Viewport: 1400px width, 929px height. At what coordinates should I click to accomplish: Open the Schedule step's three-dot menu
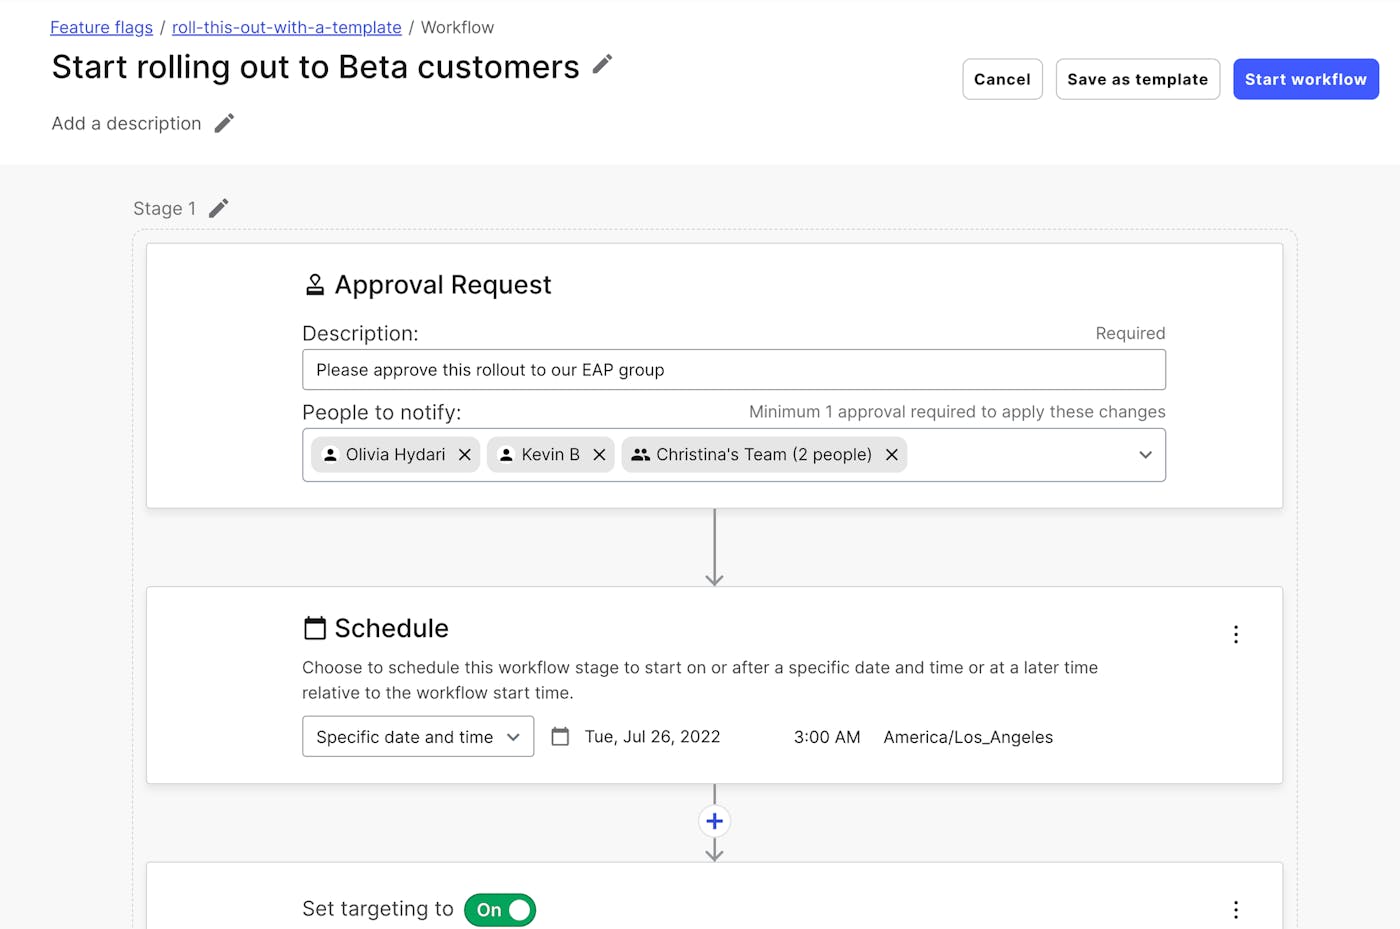click(1236, 635)
